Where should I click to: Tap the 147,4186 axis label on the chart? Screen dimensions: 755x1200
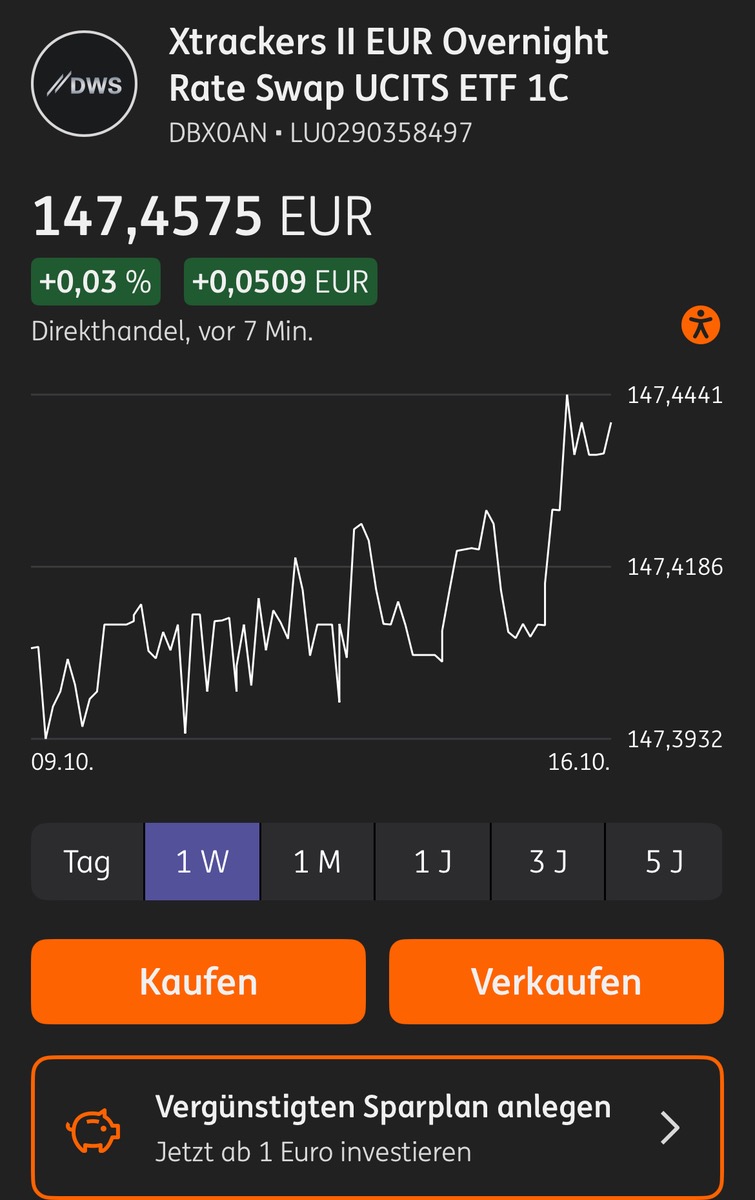coord(674,568)
